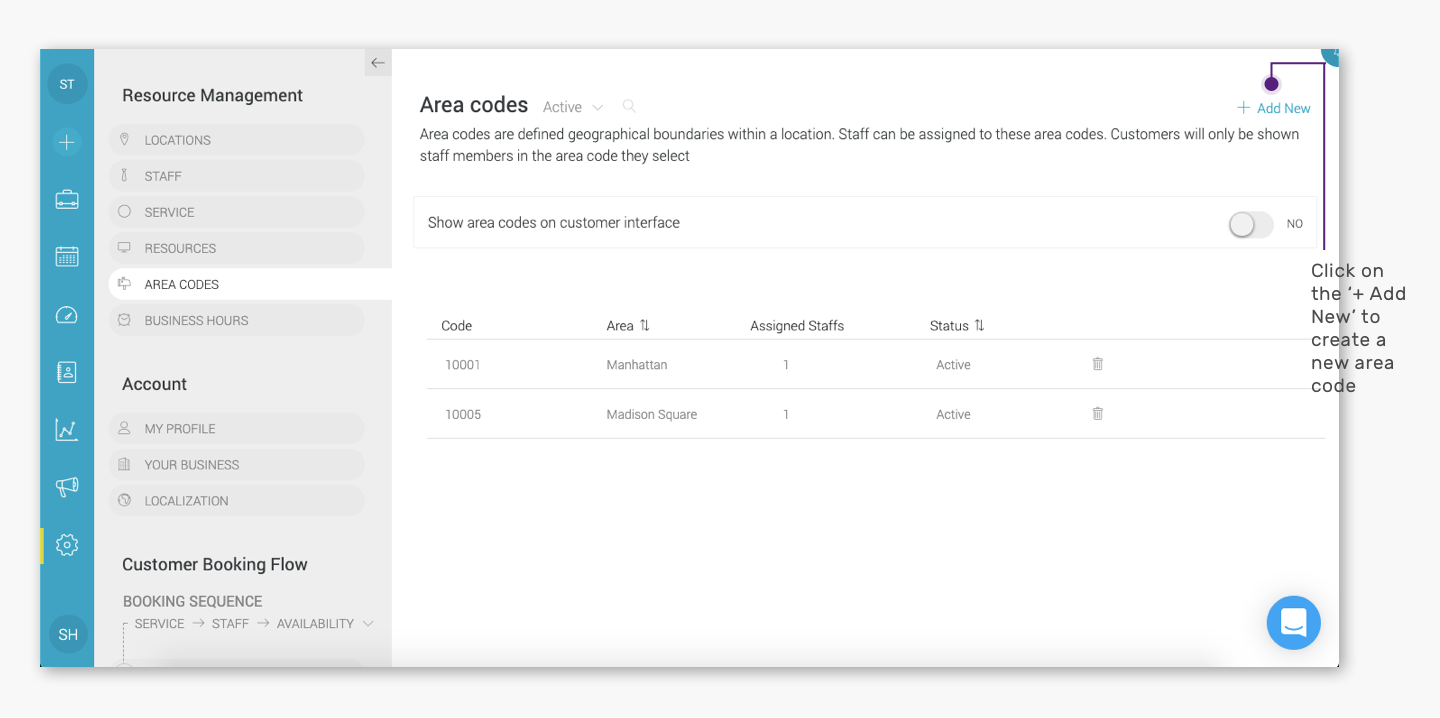Screen dimensions: 1440x718
Task: Click the Manhattan area name
Action: pyautogui.click(x=637, y=365)
